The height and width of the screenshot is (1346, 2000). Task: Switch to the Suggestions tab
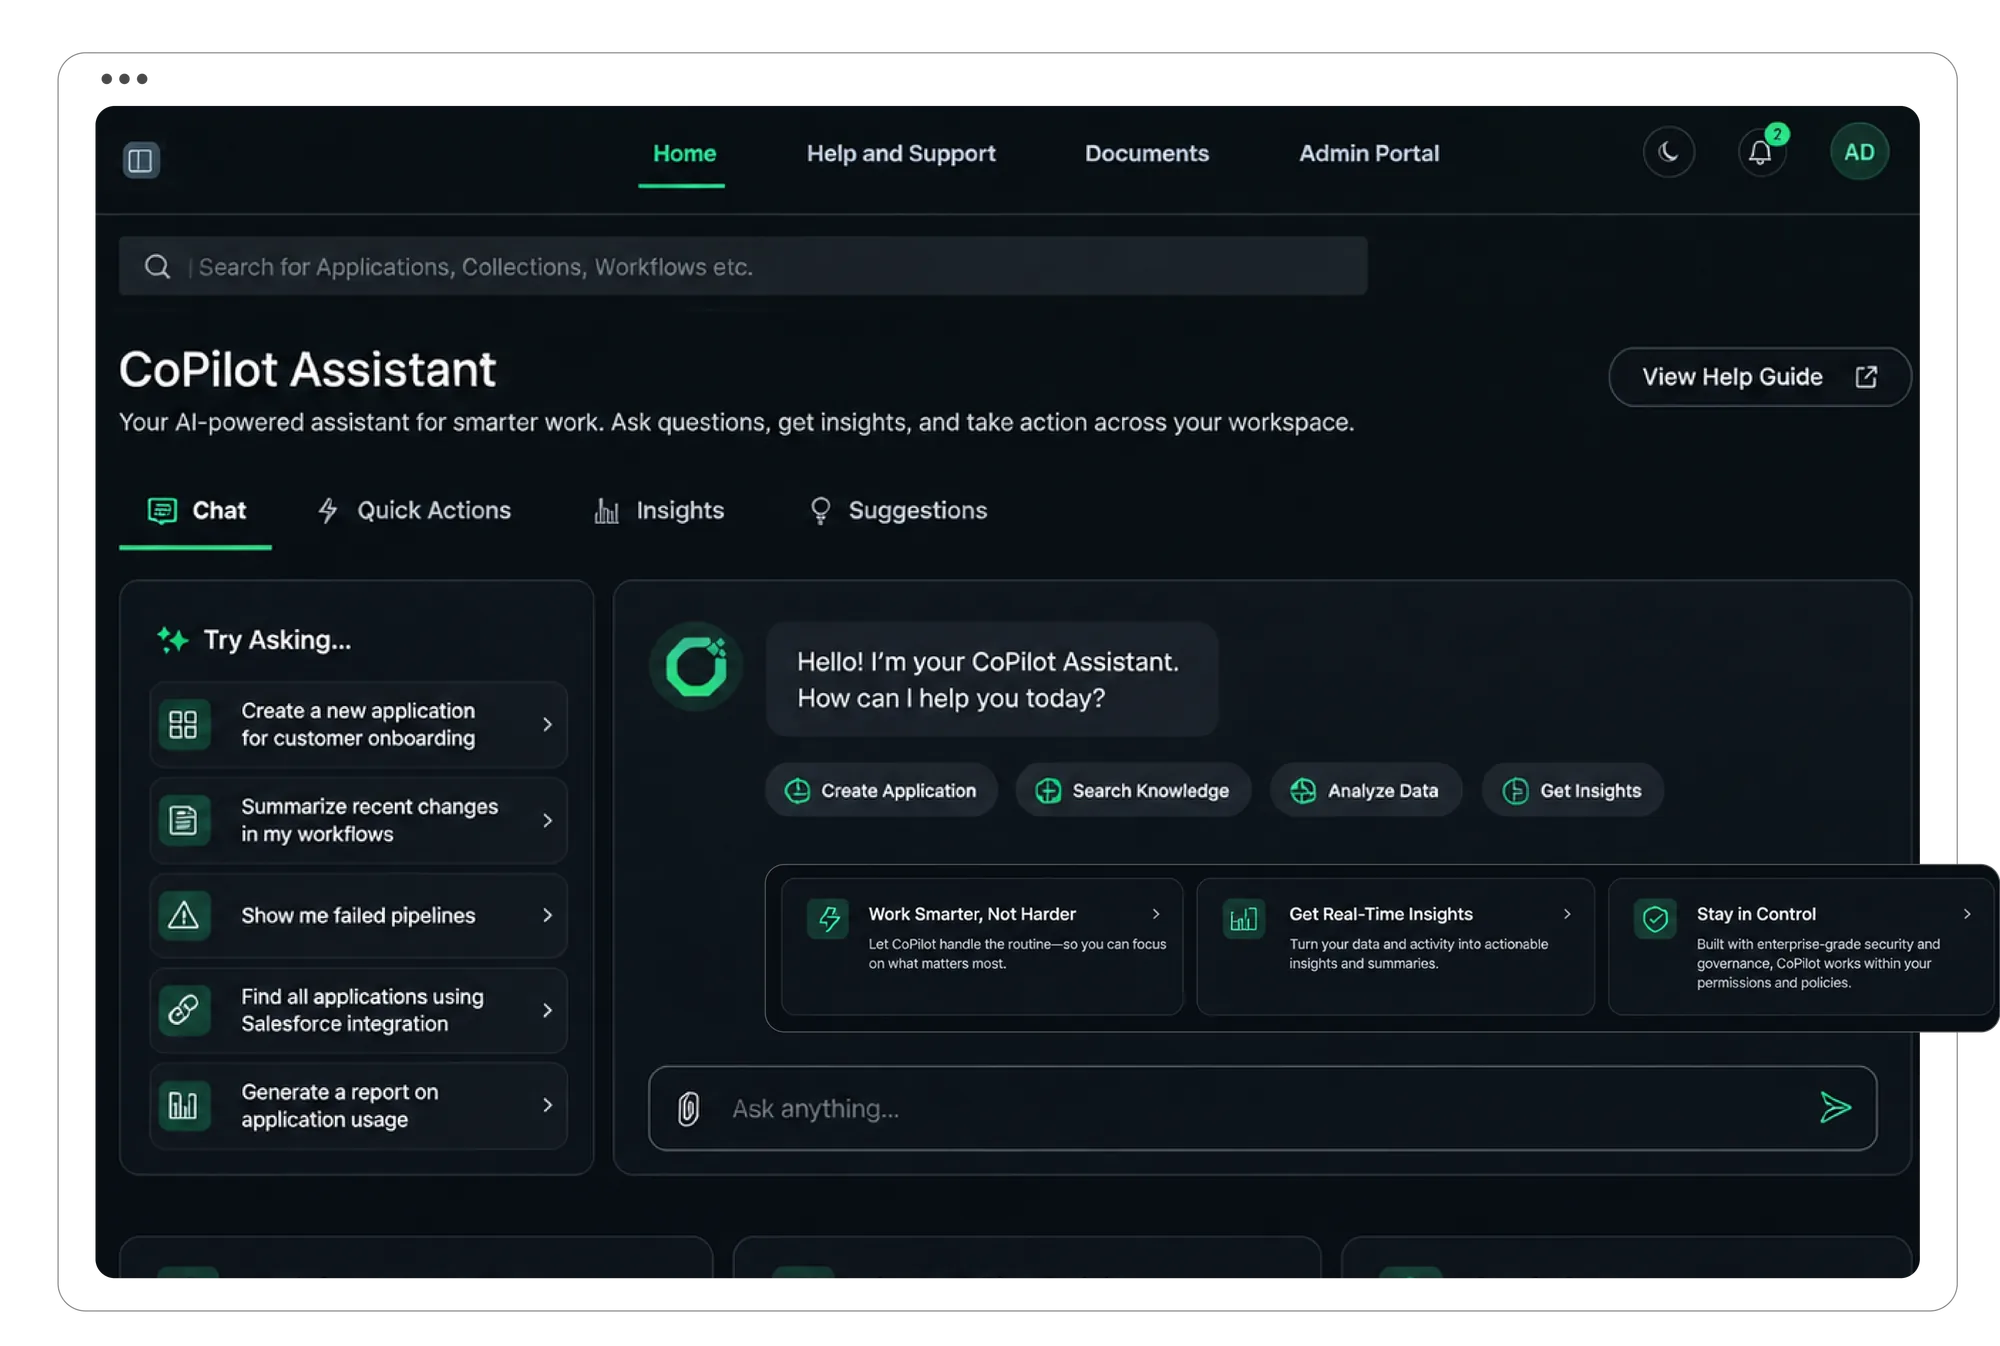click(898, 511)
